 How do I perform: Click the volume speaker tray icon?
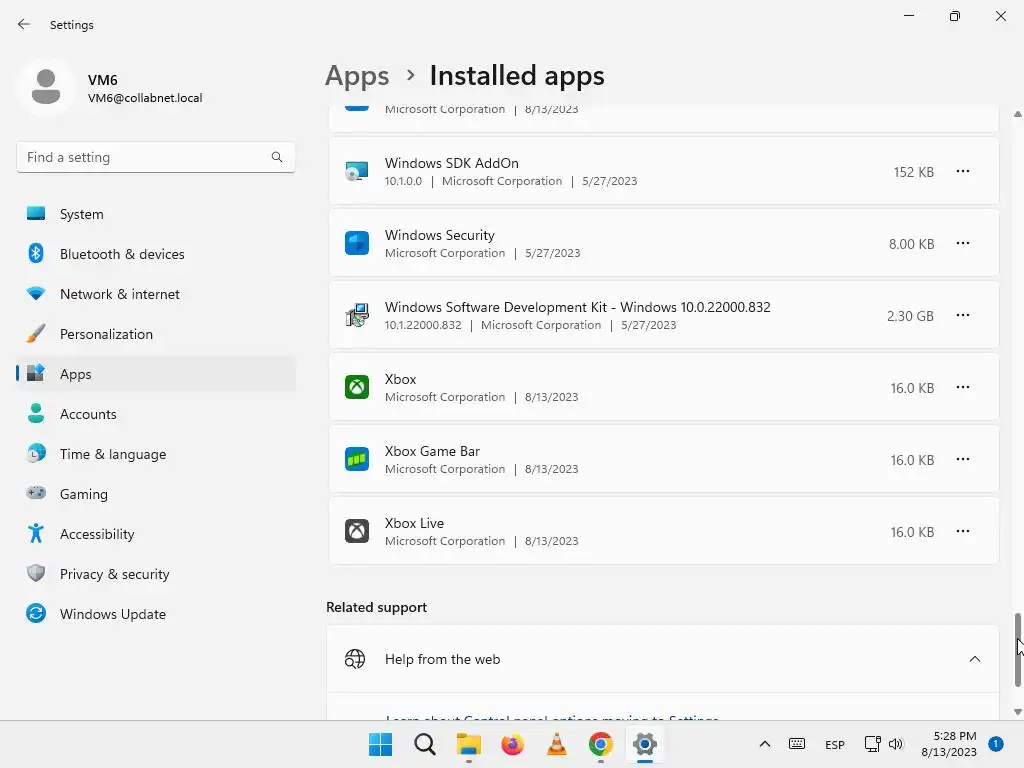pos(896,744)
